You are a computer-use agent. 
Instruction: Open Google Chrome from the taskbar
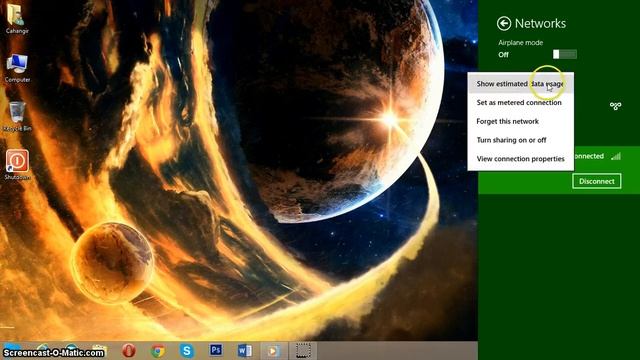coord(158,351)
